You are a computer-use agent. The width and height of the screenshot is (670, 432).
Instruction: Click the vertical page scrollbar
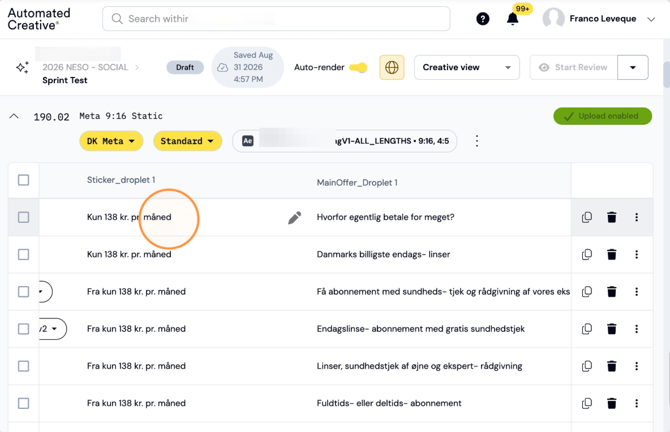(x=666, y=75)
